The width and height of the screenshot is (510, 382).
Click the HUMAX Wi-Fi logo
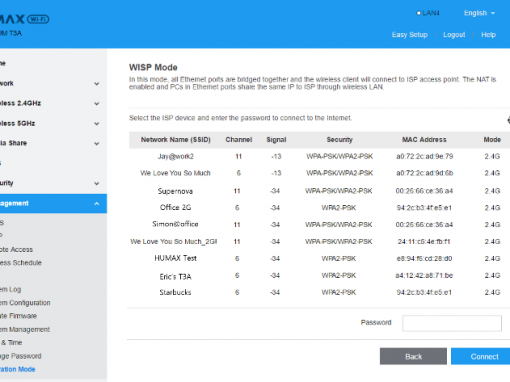coord(25,19)
